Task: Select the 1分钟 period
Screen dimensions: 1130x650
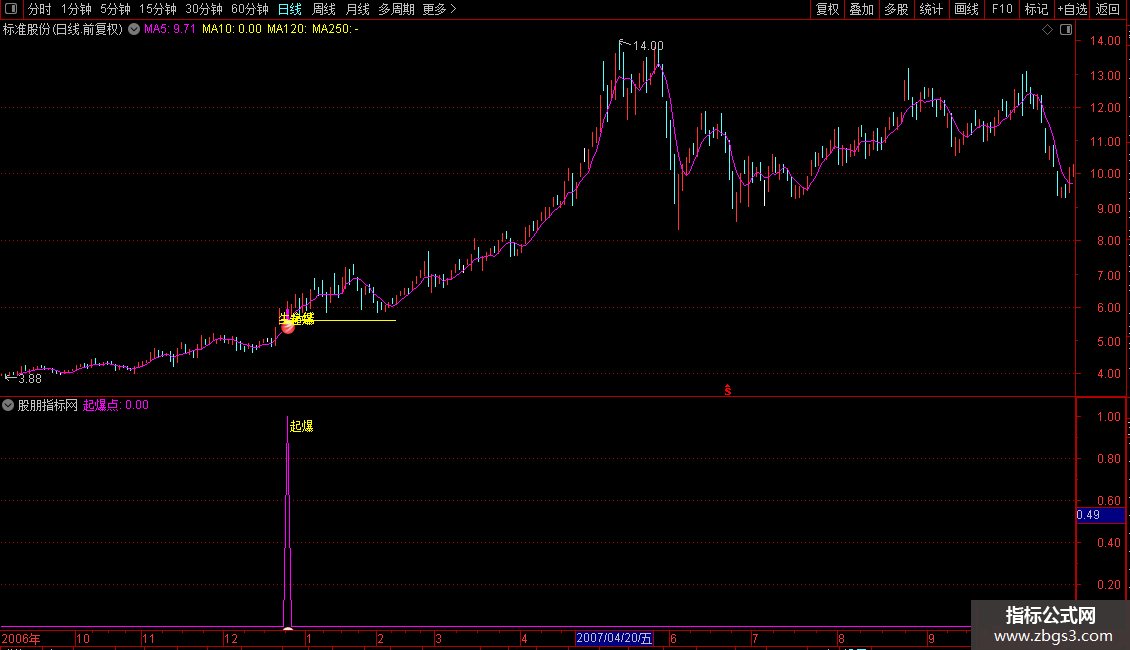Action: coord(76,9)
